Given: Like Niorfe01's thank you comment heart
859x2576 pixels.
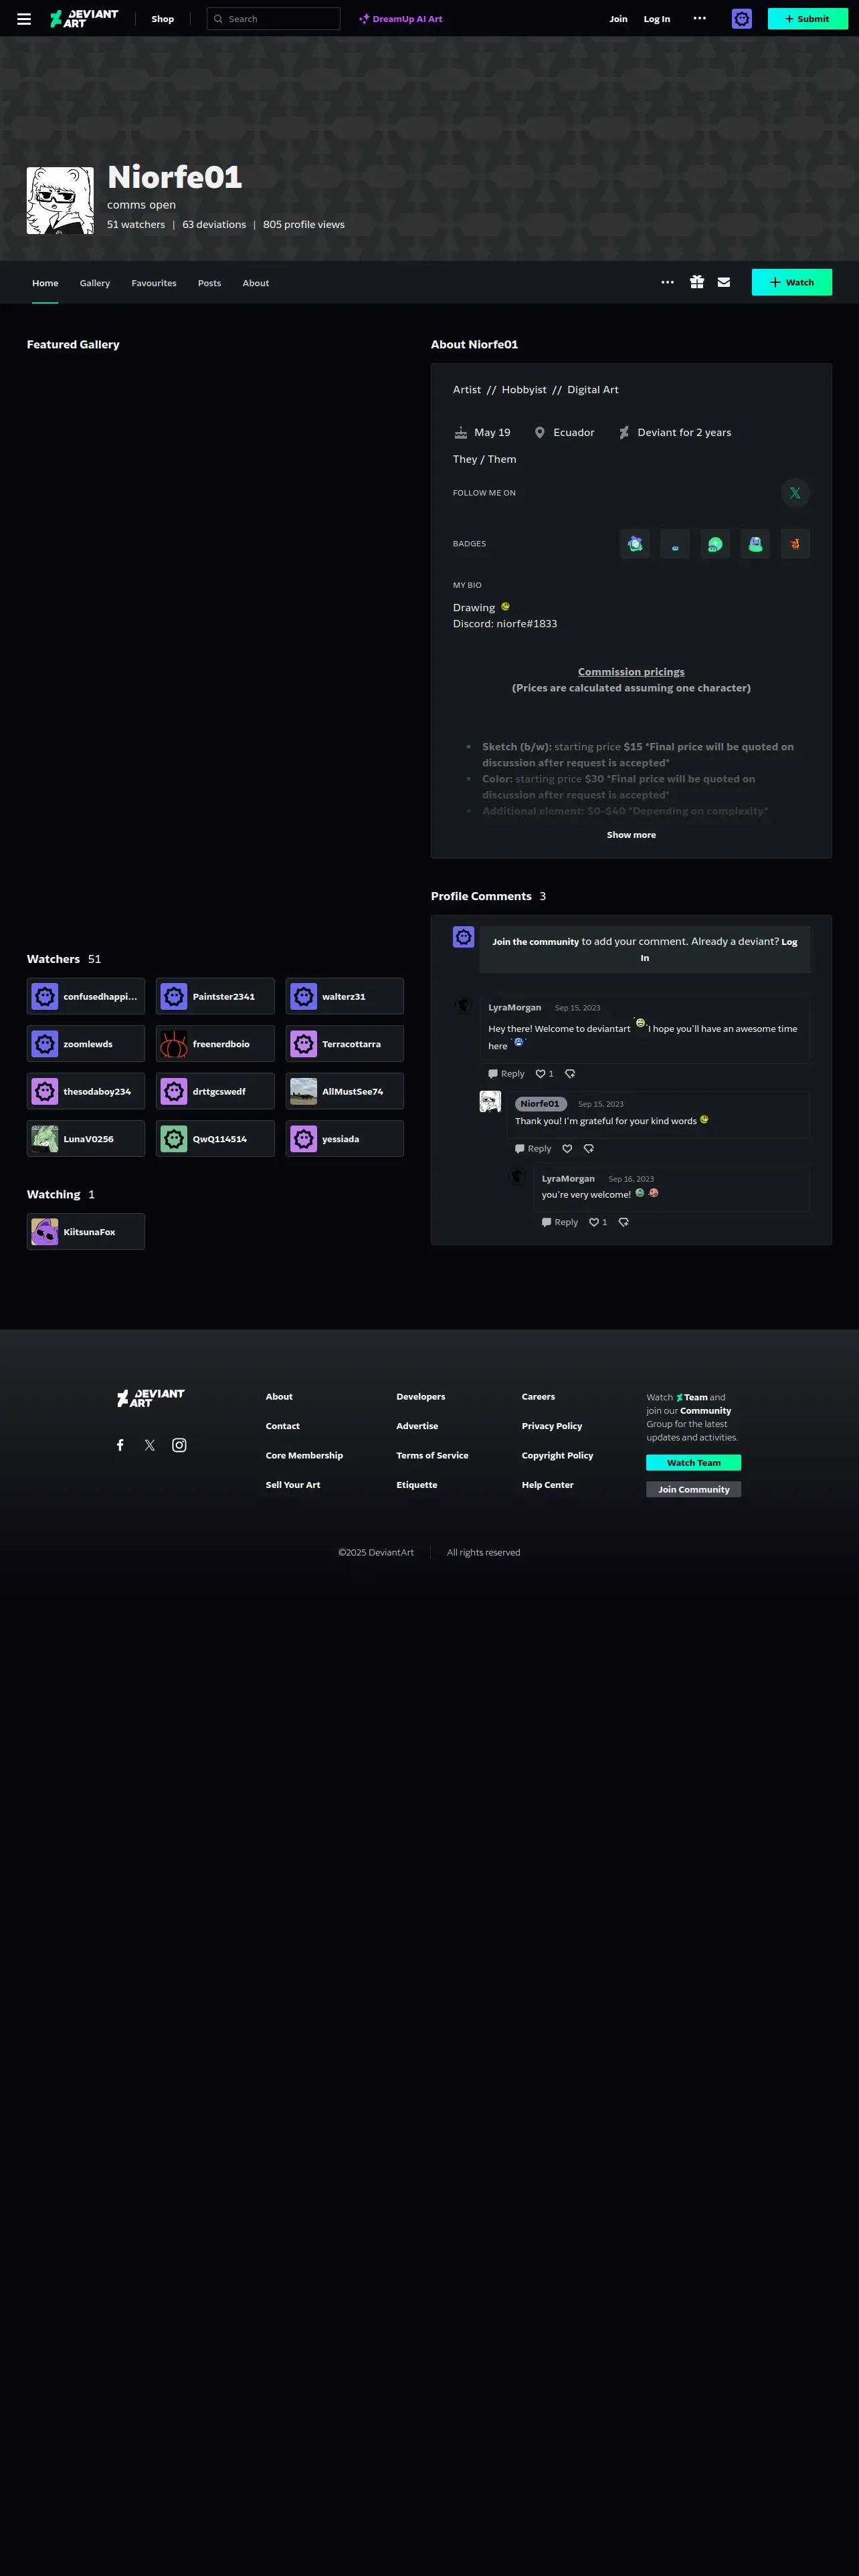Looking at the screenshot, I should [x=567, y=1149].
